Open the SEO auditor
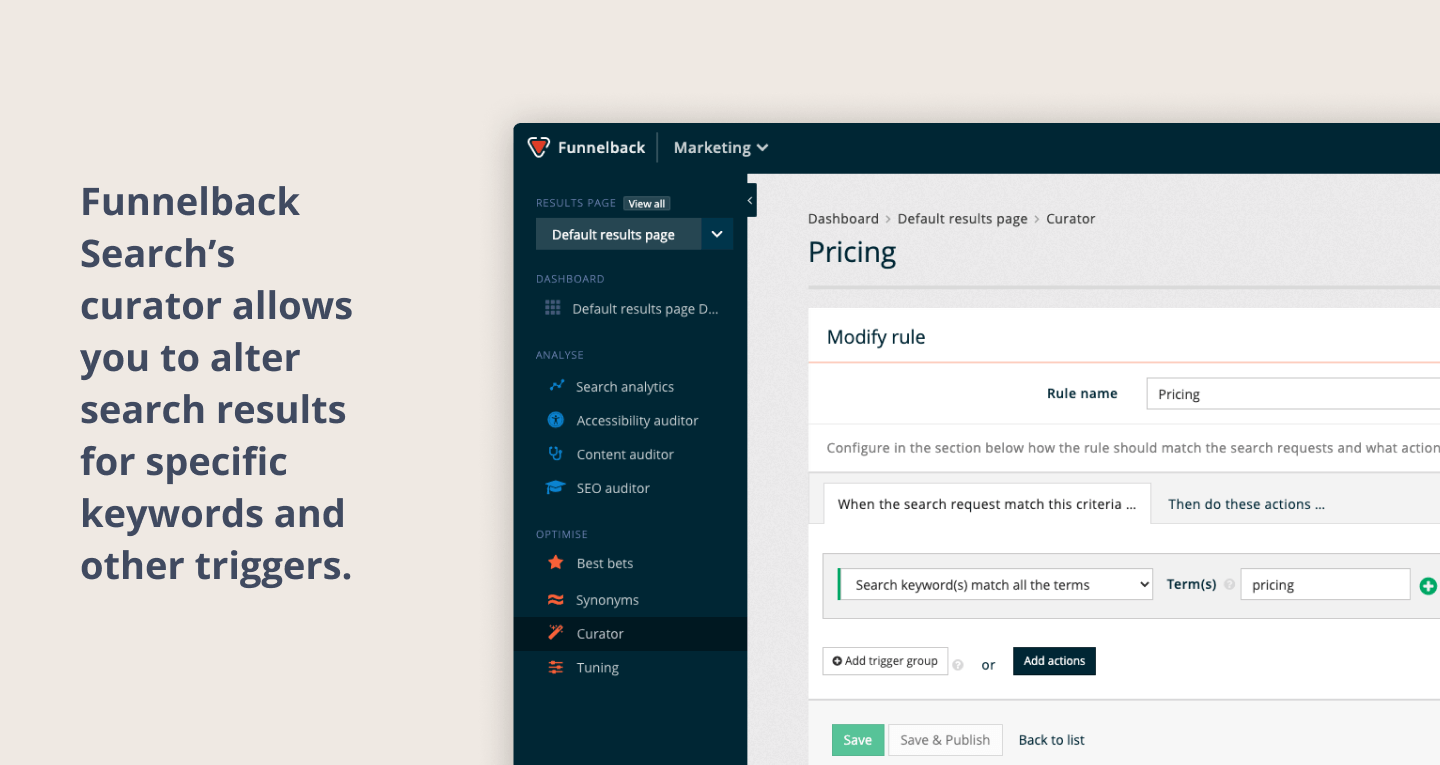 (x=612, y=488)
